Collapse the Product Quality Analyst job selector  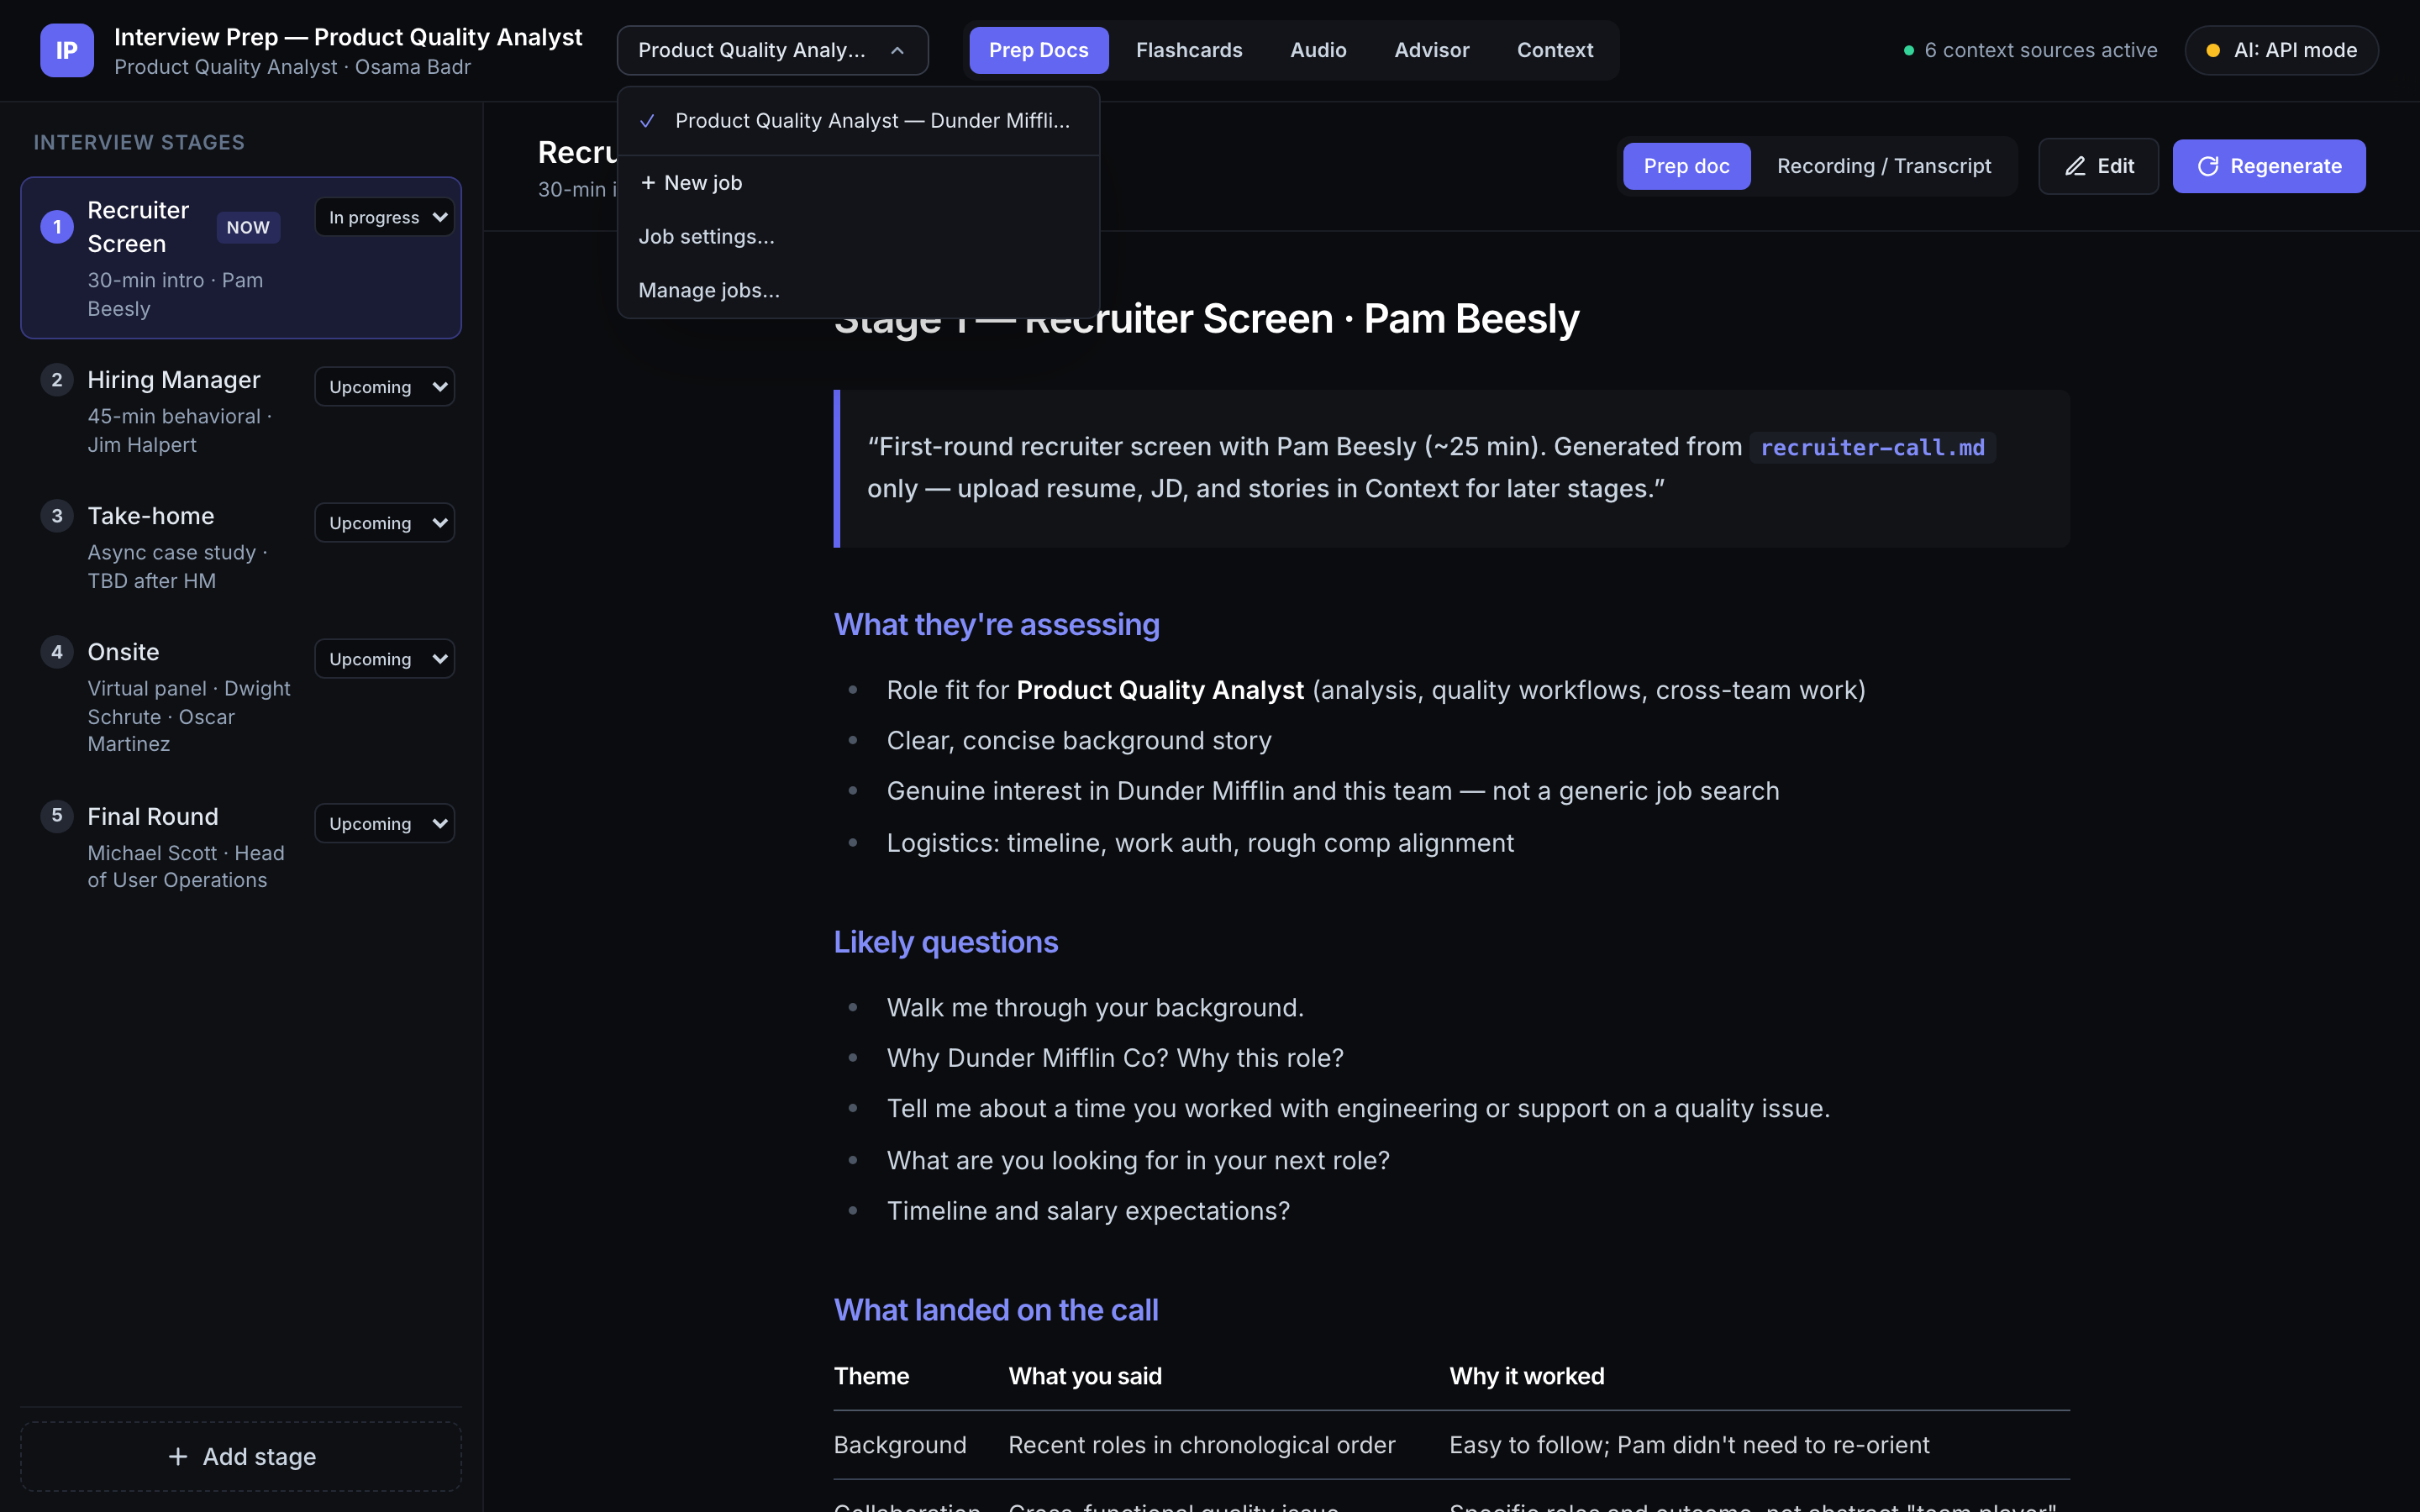772,50
